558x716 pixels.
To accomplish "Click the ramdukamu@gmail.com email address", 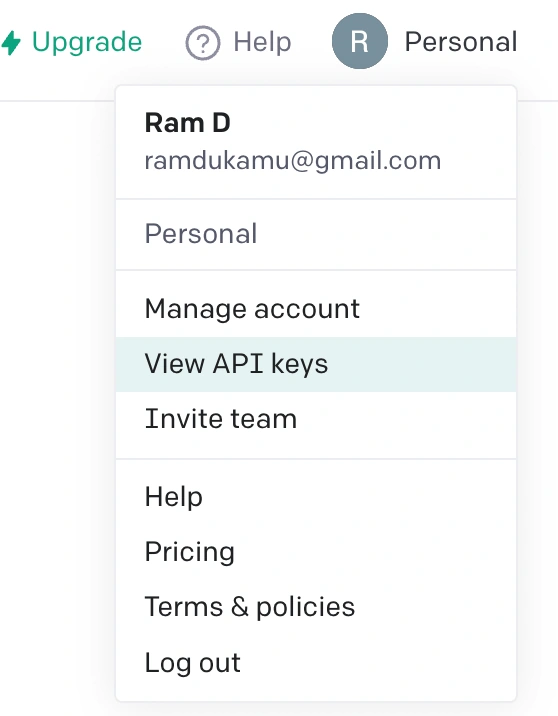I will [293, 161].
